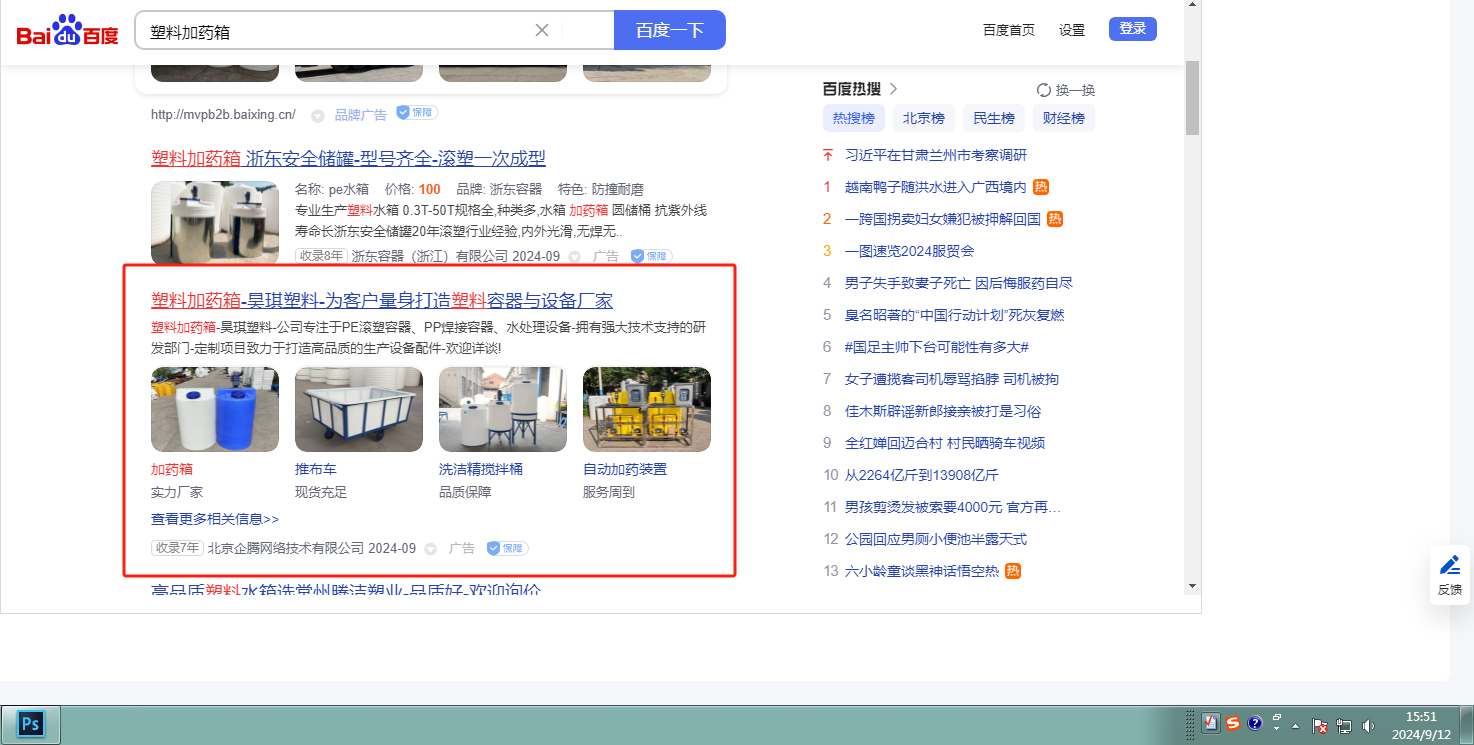The height and width of the screenshot is (745, 1474).
Task: Click the mvpb2b.baixing.cn URL
Action: tap(223, 114)
